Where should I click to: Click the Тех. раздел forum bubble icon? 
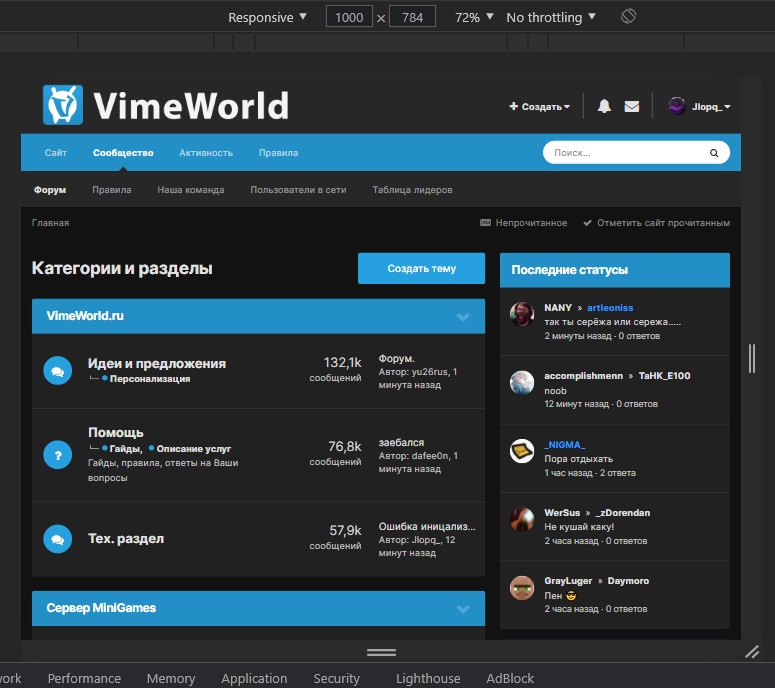[x=58, y=539]
